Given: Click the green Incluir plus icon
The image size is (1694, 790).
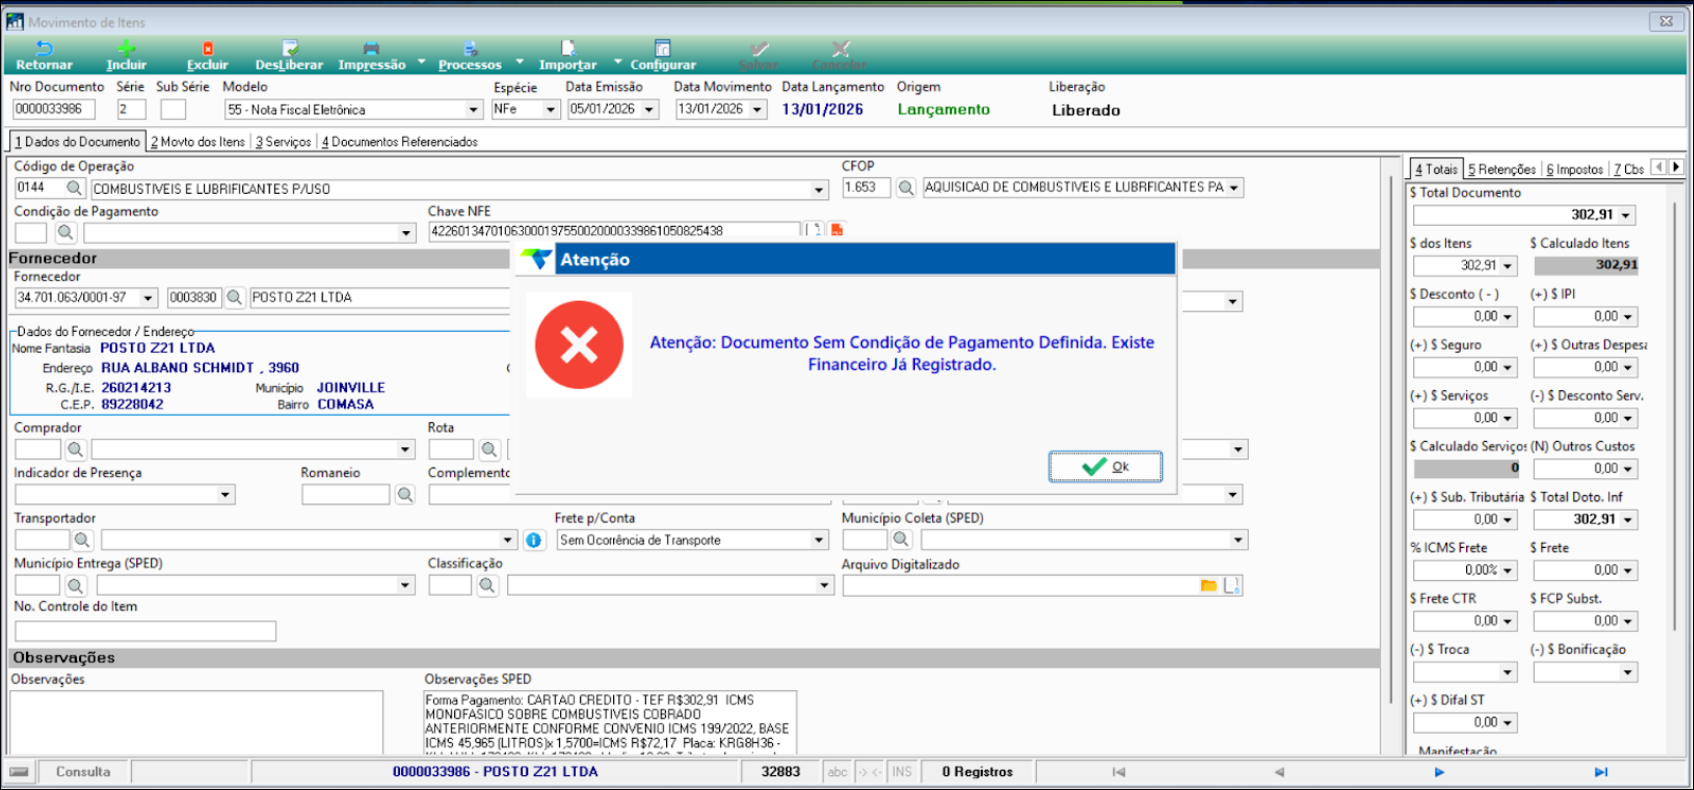Looking at the screenshot, I should (x=126, y=48).
